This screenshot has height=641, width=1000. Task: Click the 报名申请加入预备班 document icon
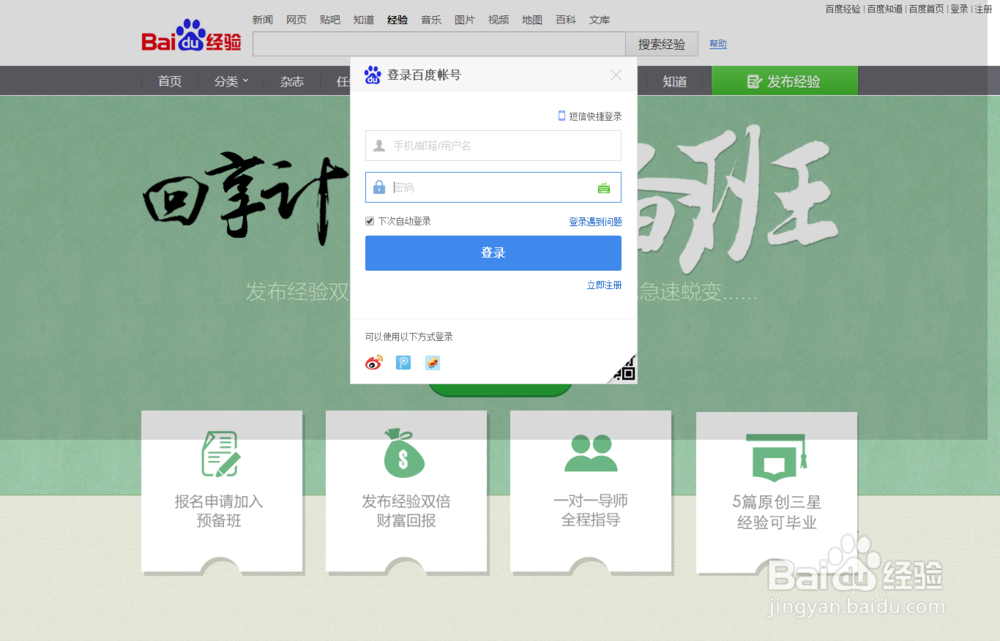coord(221,454)
